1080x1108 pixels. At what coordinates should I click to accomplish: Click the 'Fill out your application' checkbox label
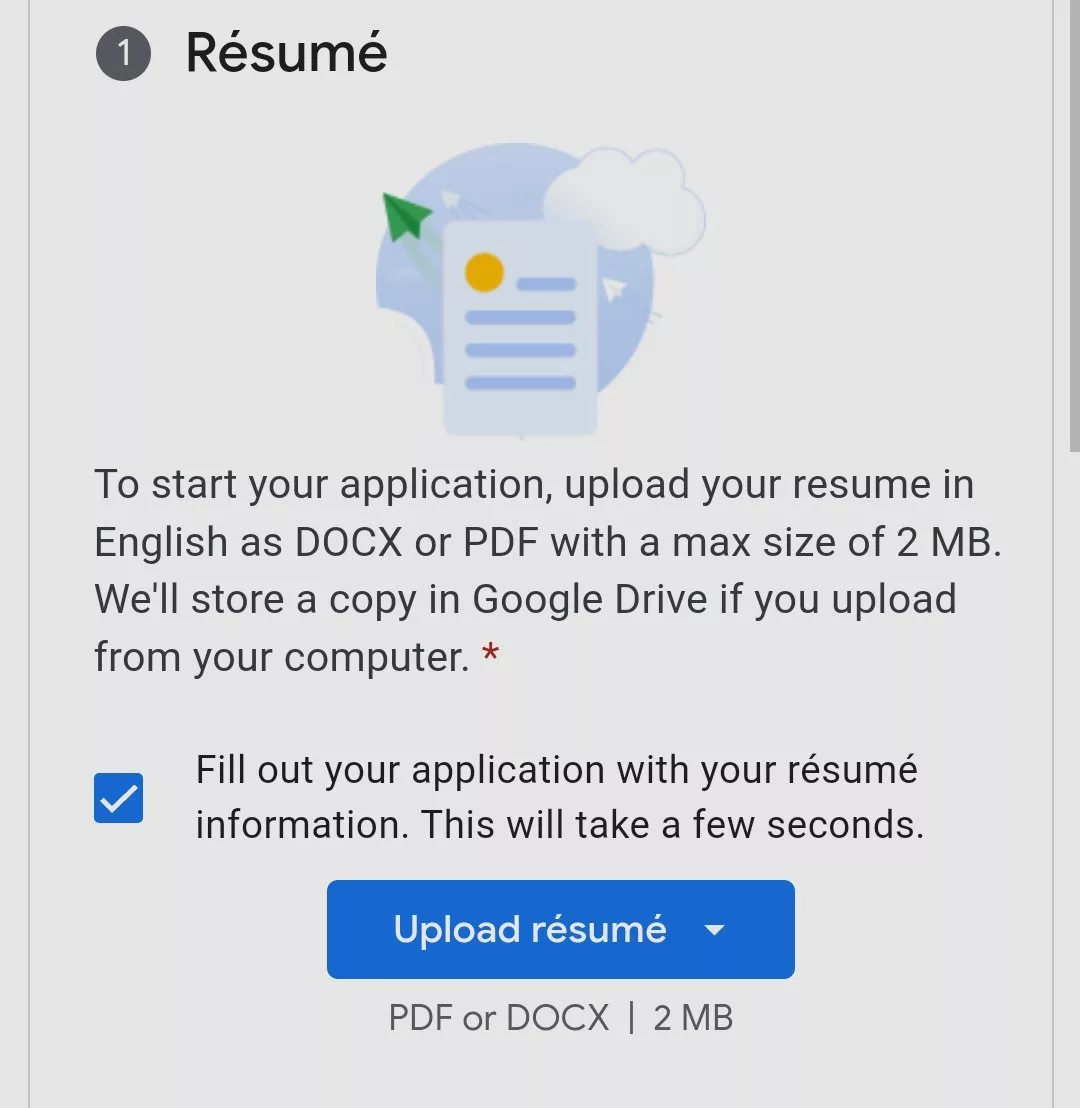click(558, 798)
